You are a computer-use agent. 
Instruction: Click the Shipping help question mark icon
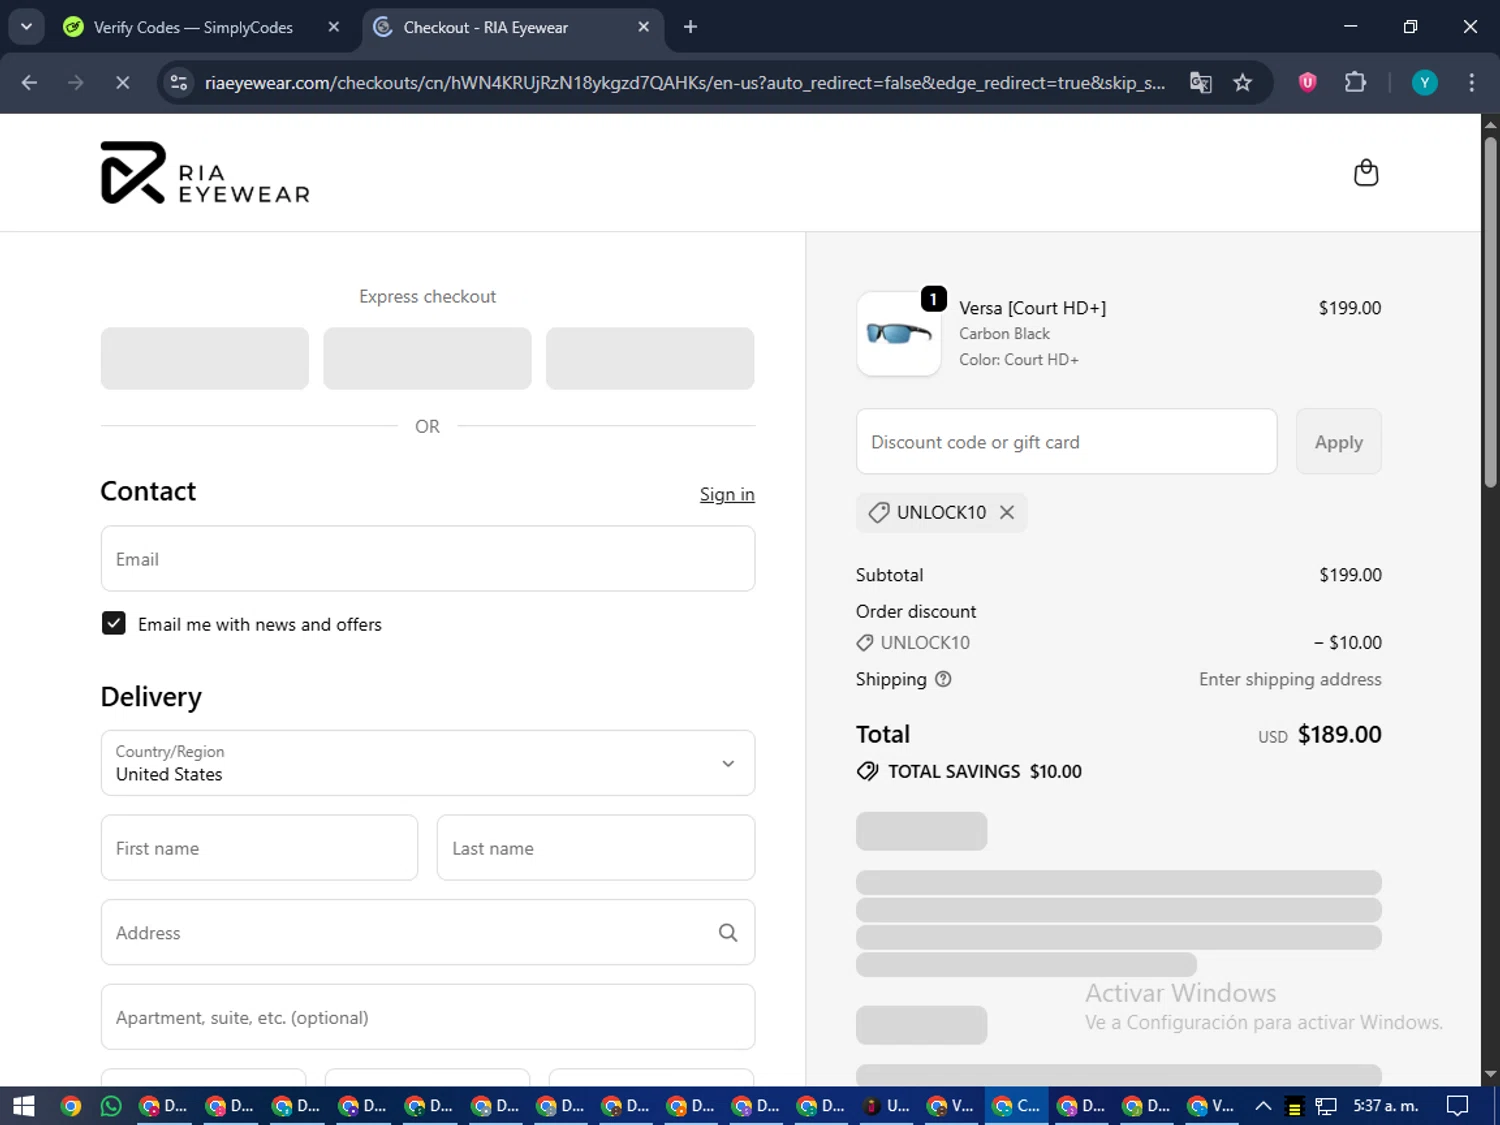point(943,679)
